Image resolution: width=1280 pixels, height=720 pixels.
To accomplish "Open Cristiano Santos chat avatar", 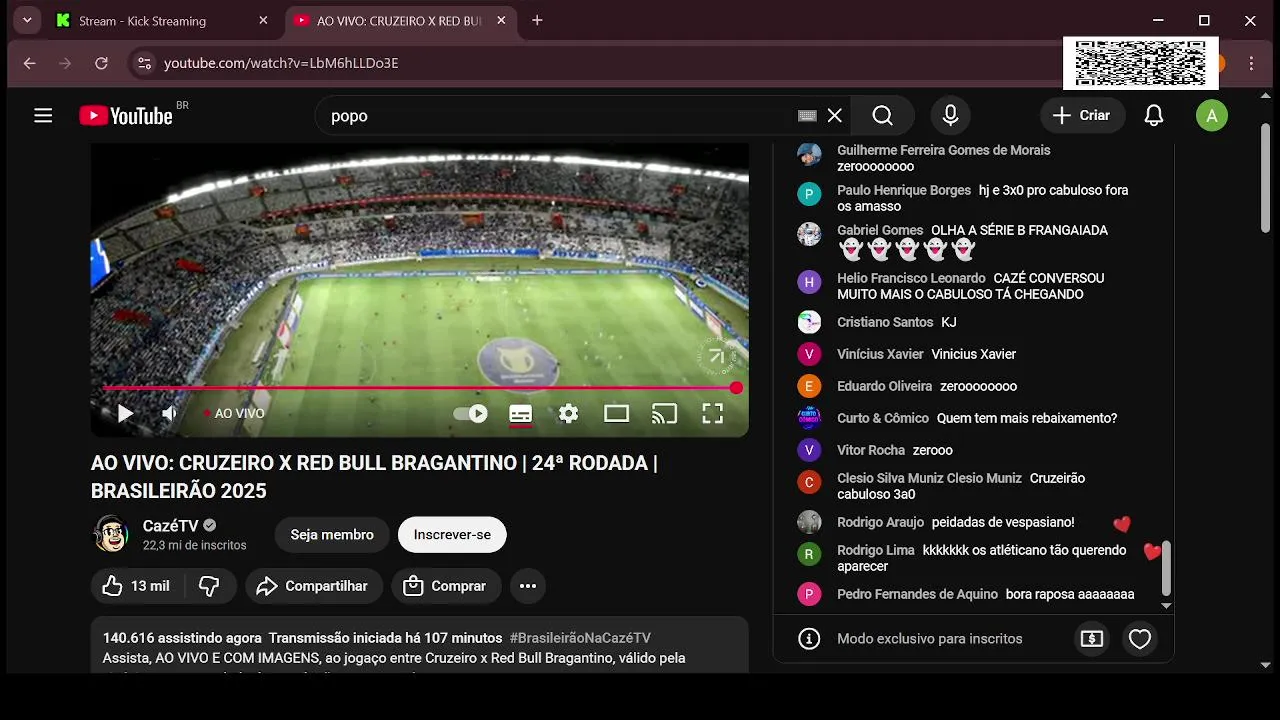I will 809,322.
